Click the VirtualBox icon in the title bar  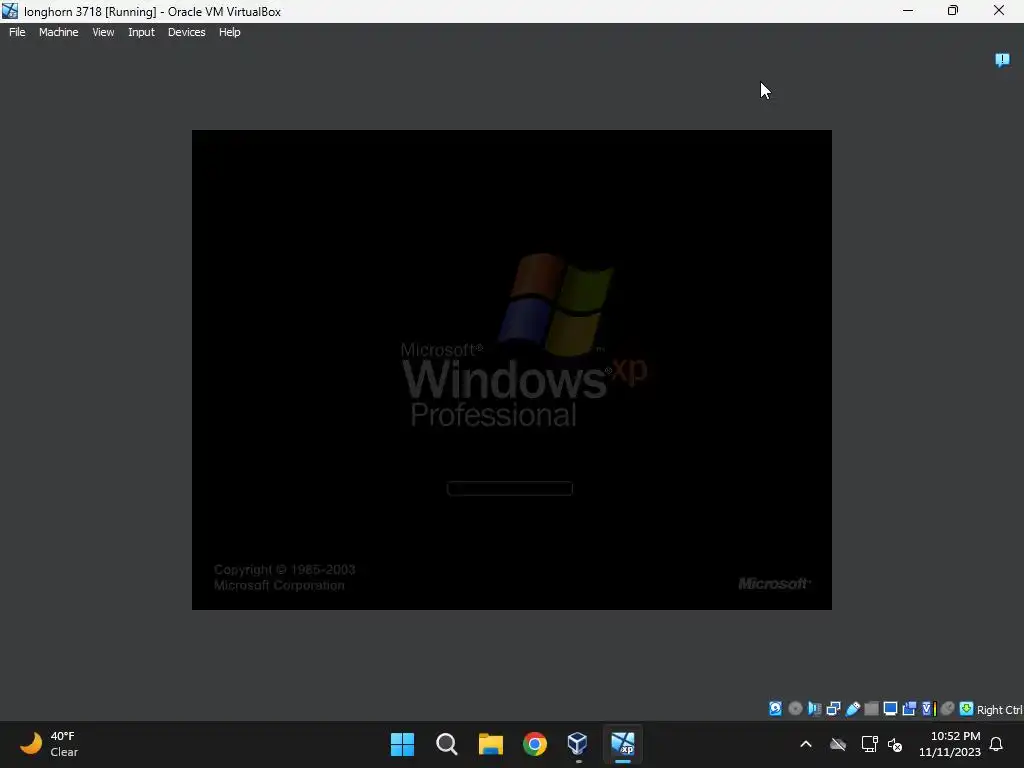pyautogui.click(x=10, y=11)
